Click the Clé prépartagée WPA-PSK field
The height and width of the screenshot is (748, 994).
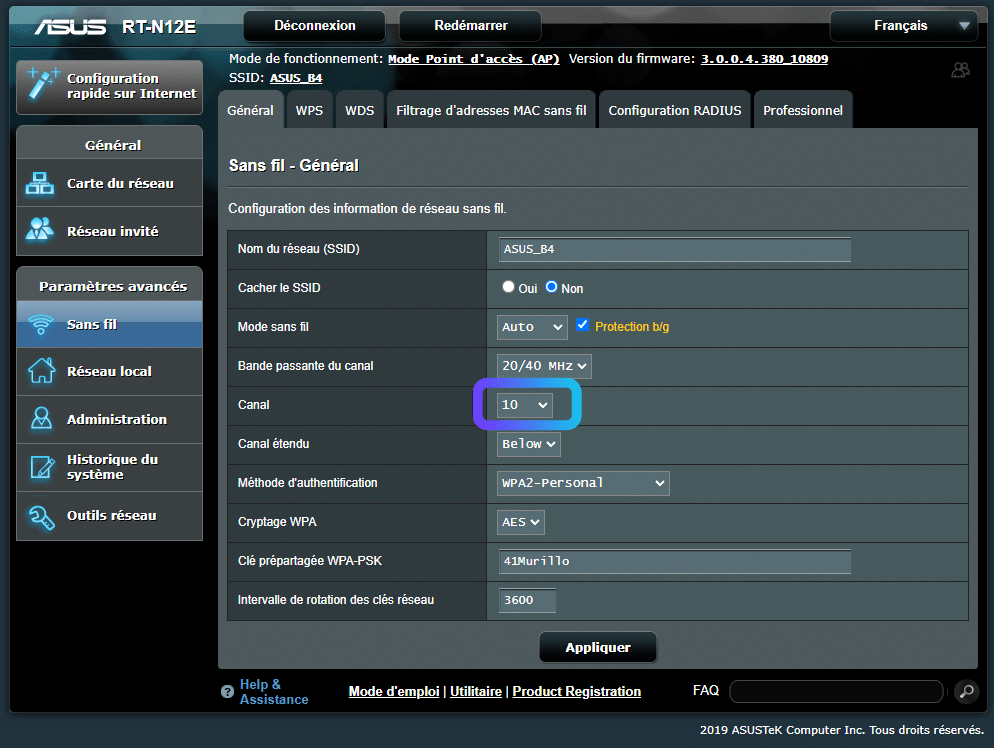[674, 561]
